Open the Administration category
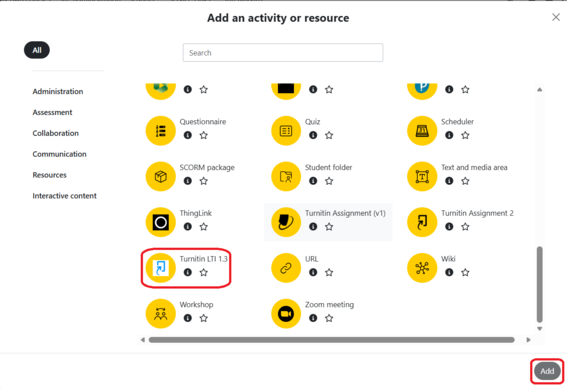Image resolution: width=567 pixels, height=388 pixels. click(58, 91)
